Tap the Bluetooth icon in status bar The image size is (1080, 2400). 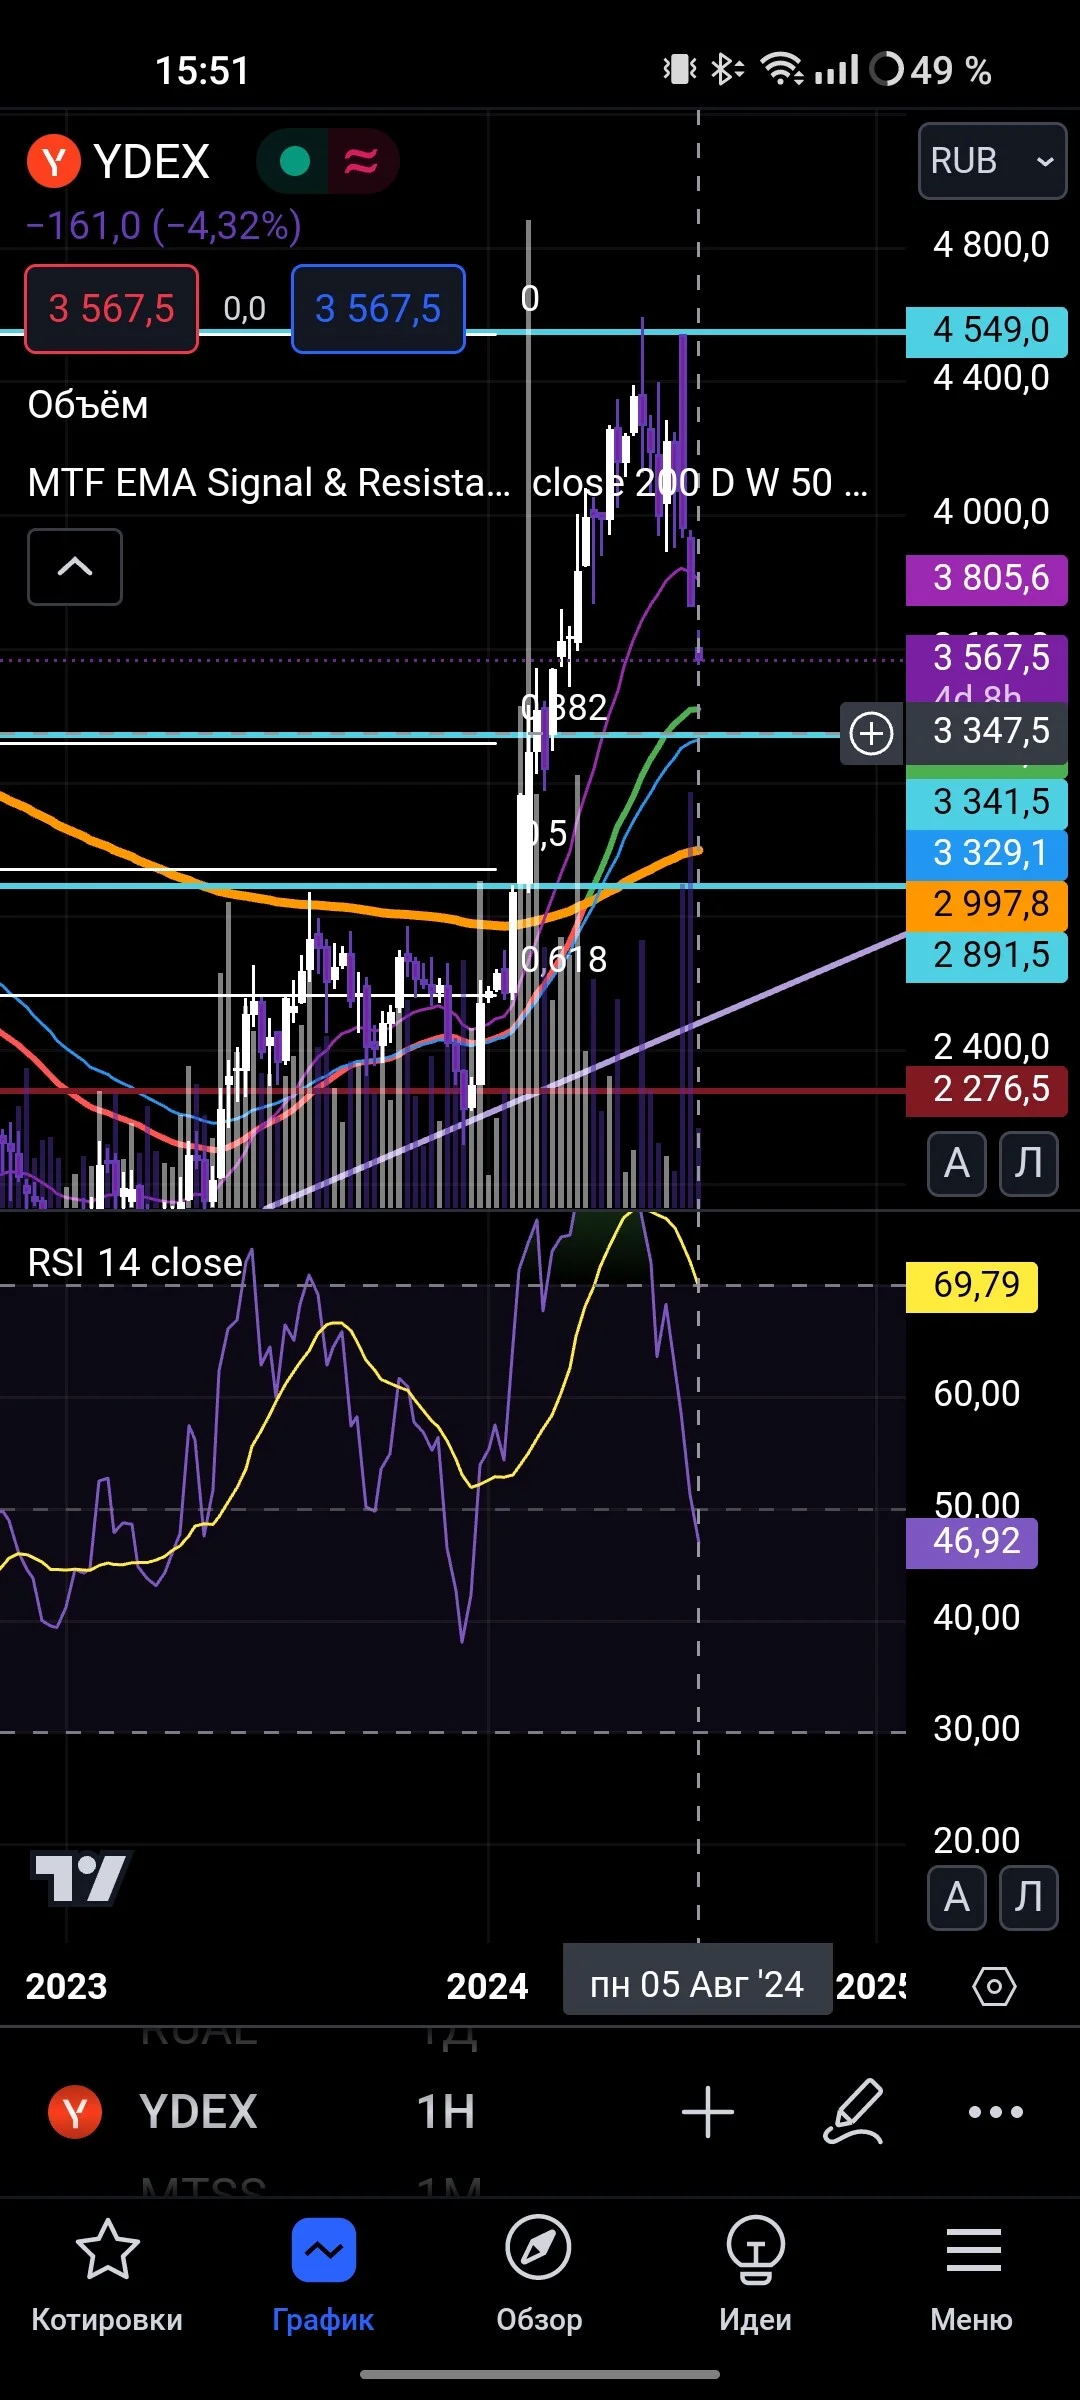[x=727, y=69]
